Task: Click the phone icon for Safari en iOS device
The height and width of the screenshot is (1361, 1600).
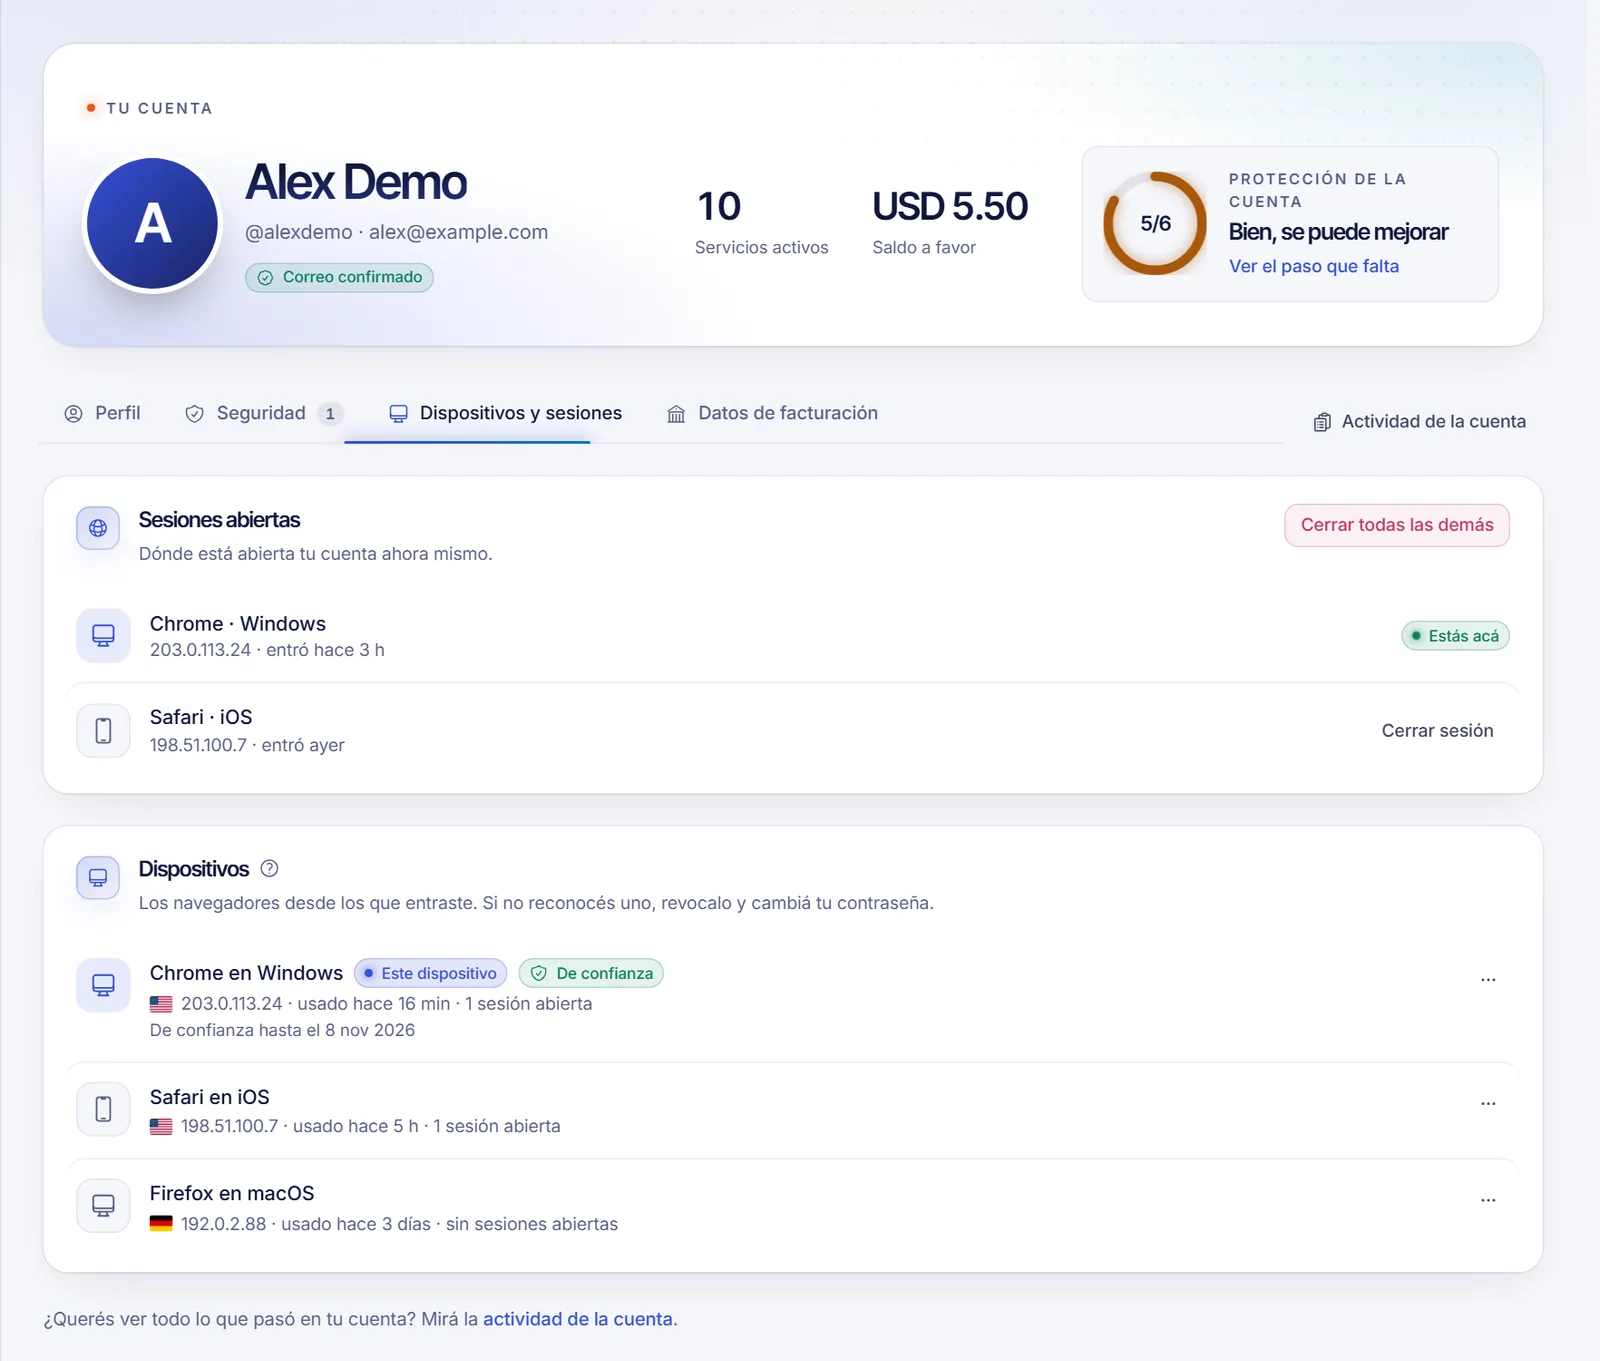Action: pos(103,1109)
